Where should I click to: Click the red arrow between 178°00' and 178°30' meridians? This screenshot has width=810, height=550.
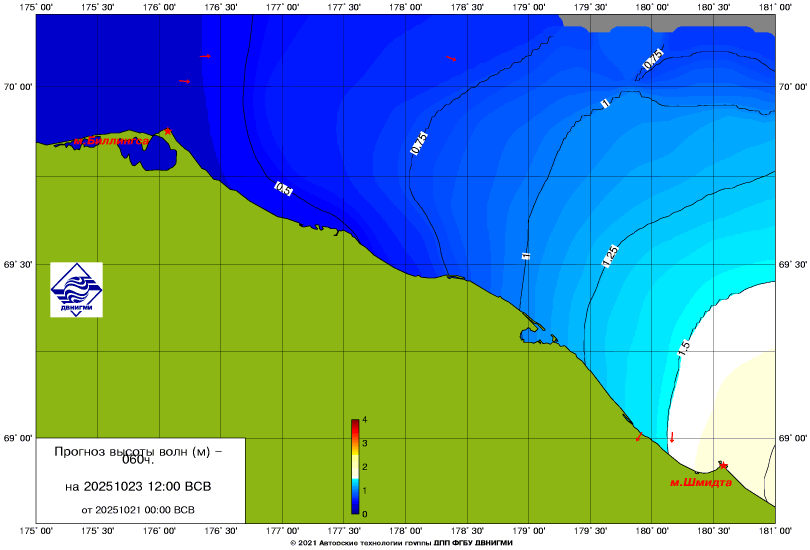point(450,58)
